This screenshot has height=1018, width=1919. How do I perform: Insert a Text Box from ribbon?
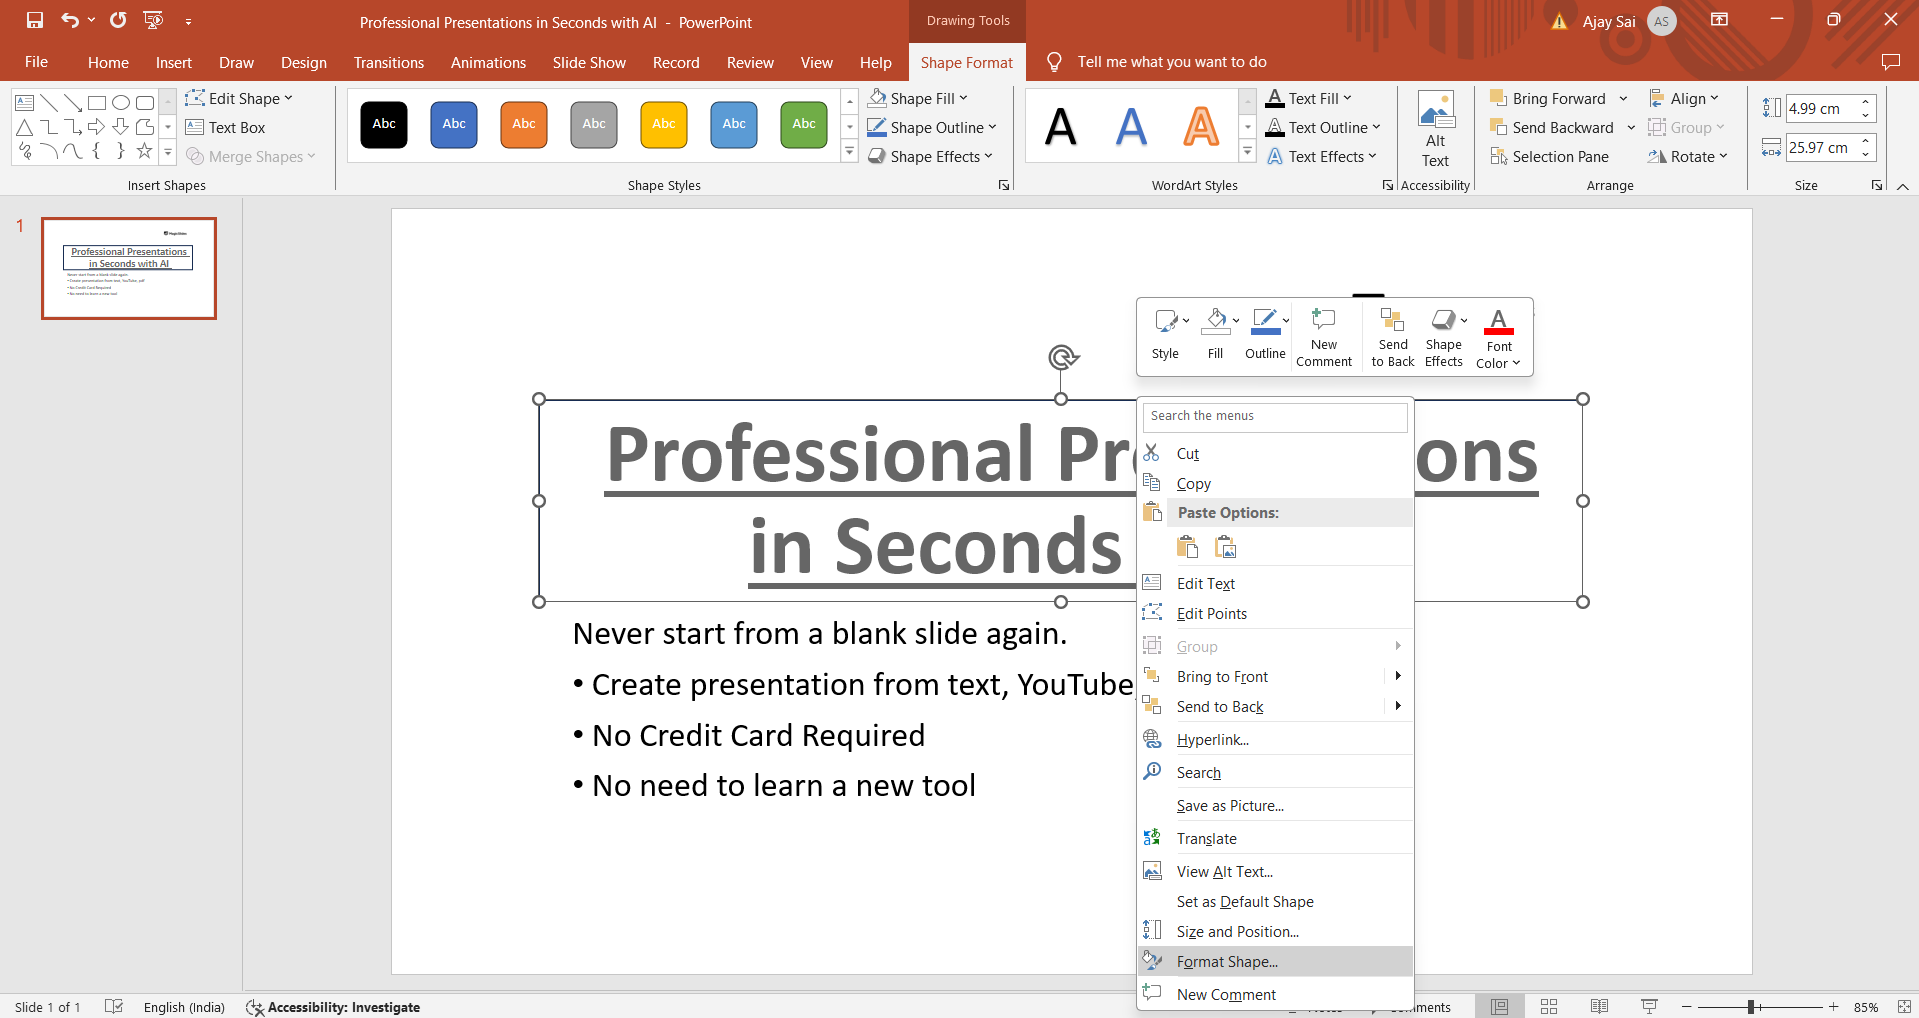(x=226, y=128)
